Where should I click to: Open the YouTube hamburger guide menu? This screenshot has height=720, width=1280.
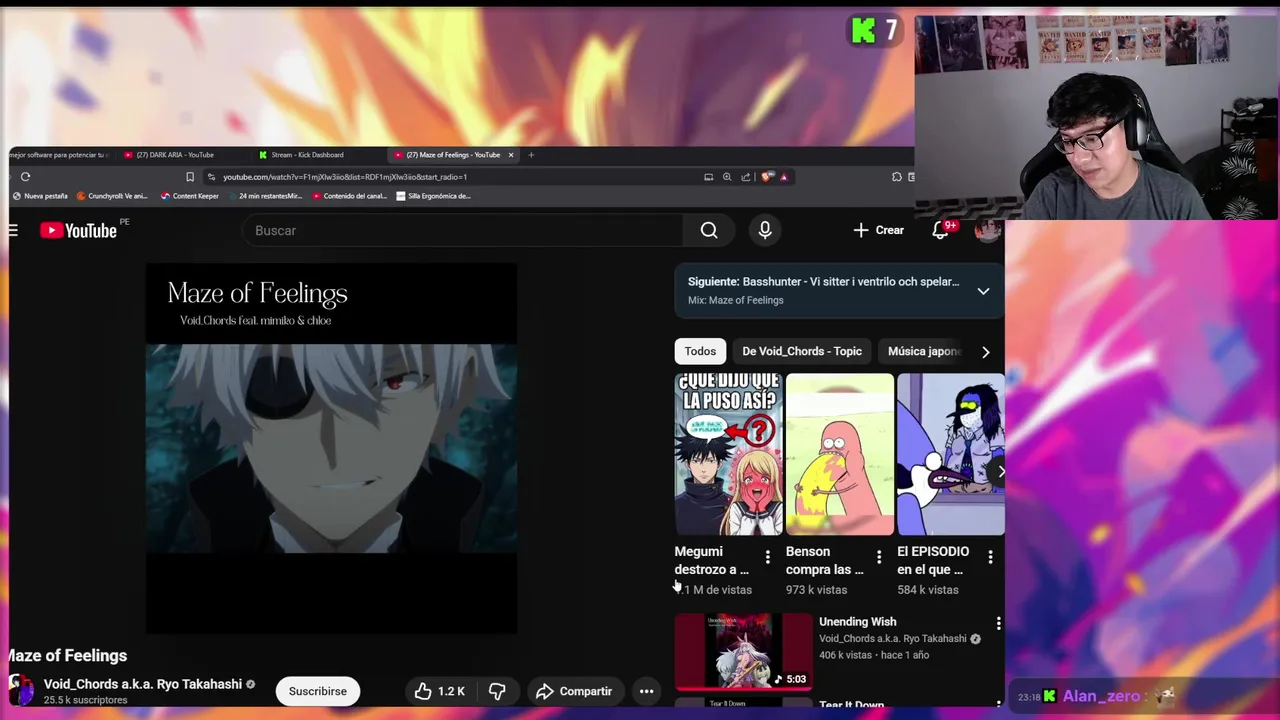pyautogui.click(x=13, y=230)
